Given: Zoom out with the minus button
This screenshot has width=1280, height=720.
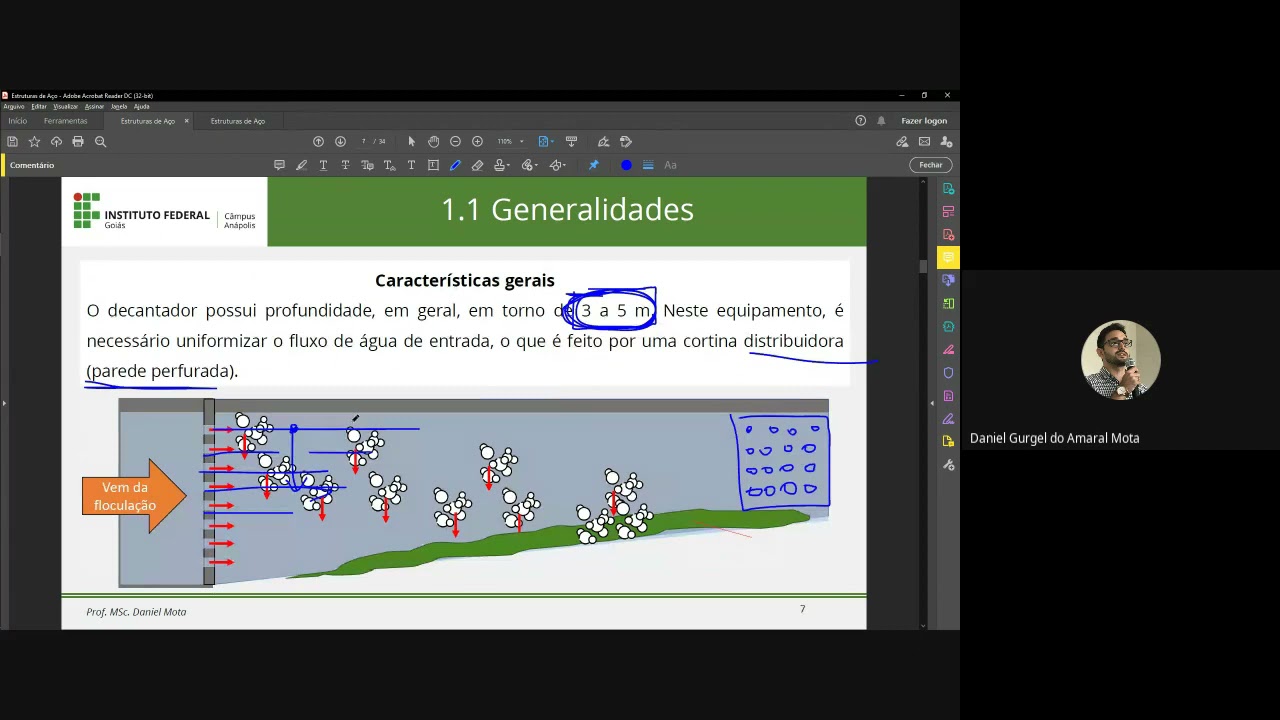Looking at the screenshot, I should coord(455,141).
